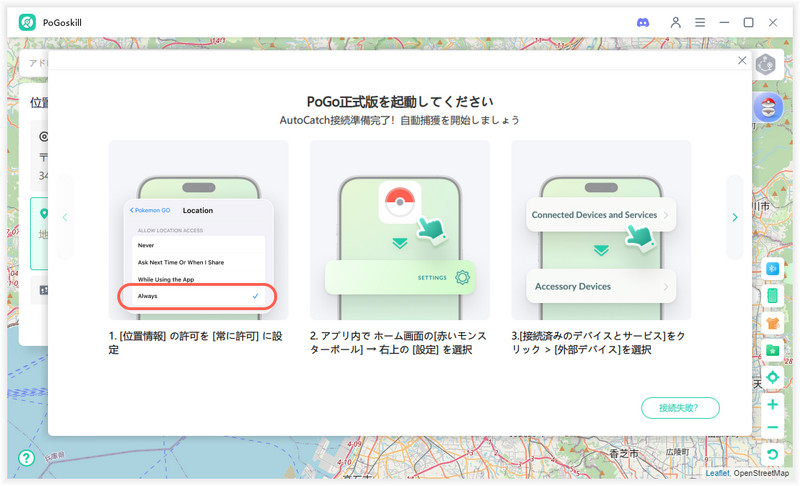Click the heading PoGo正式版を起動してください

pos(399,101)
